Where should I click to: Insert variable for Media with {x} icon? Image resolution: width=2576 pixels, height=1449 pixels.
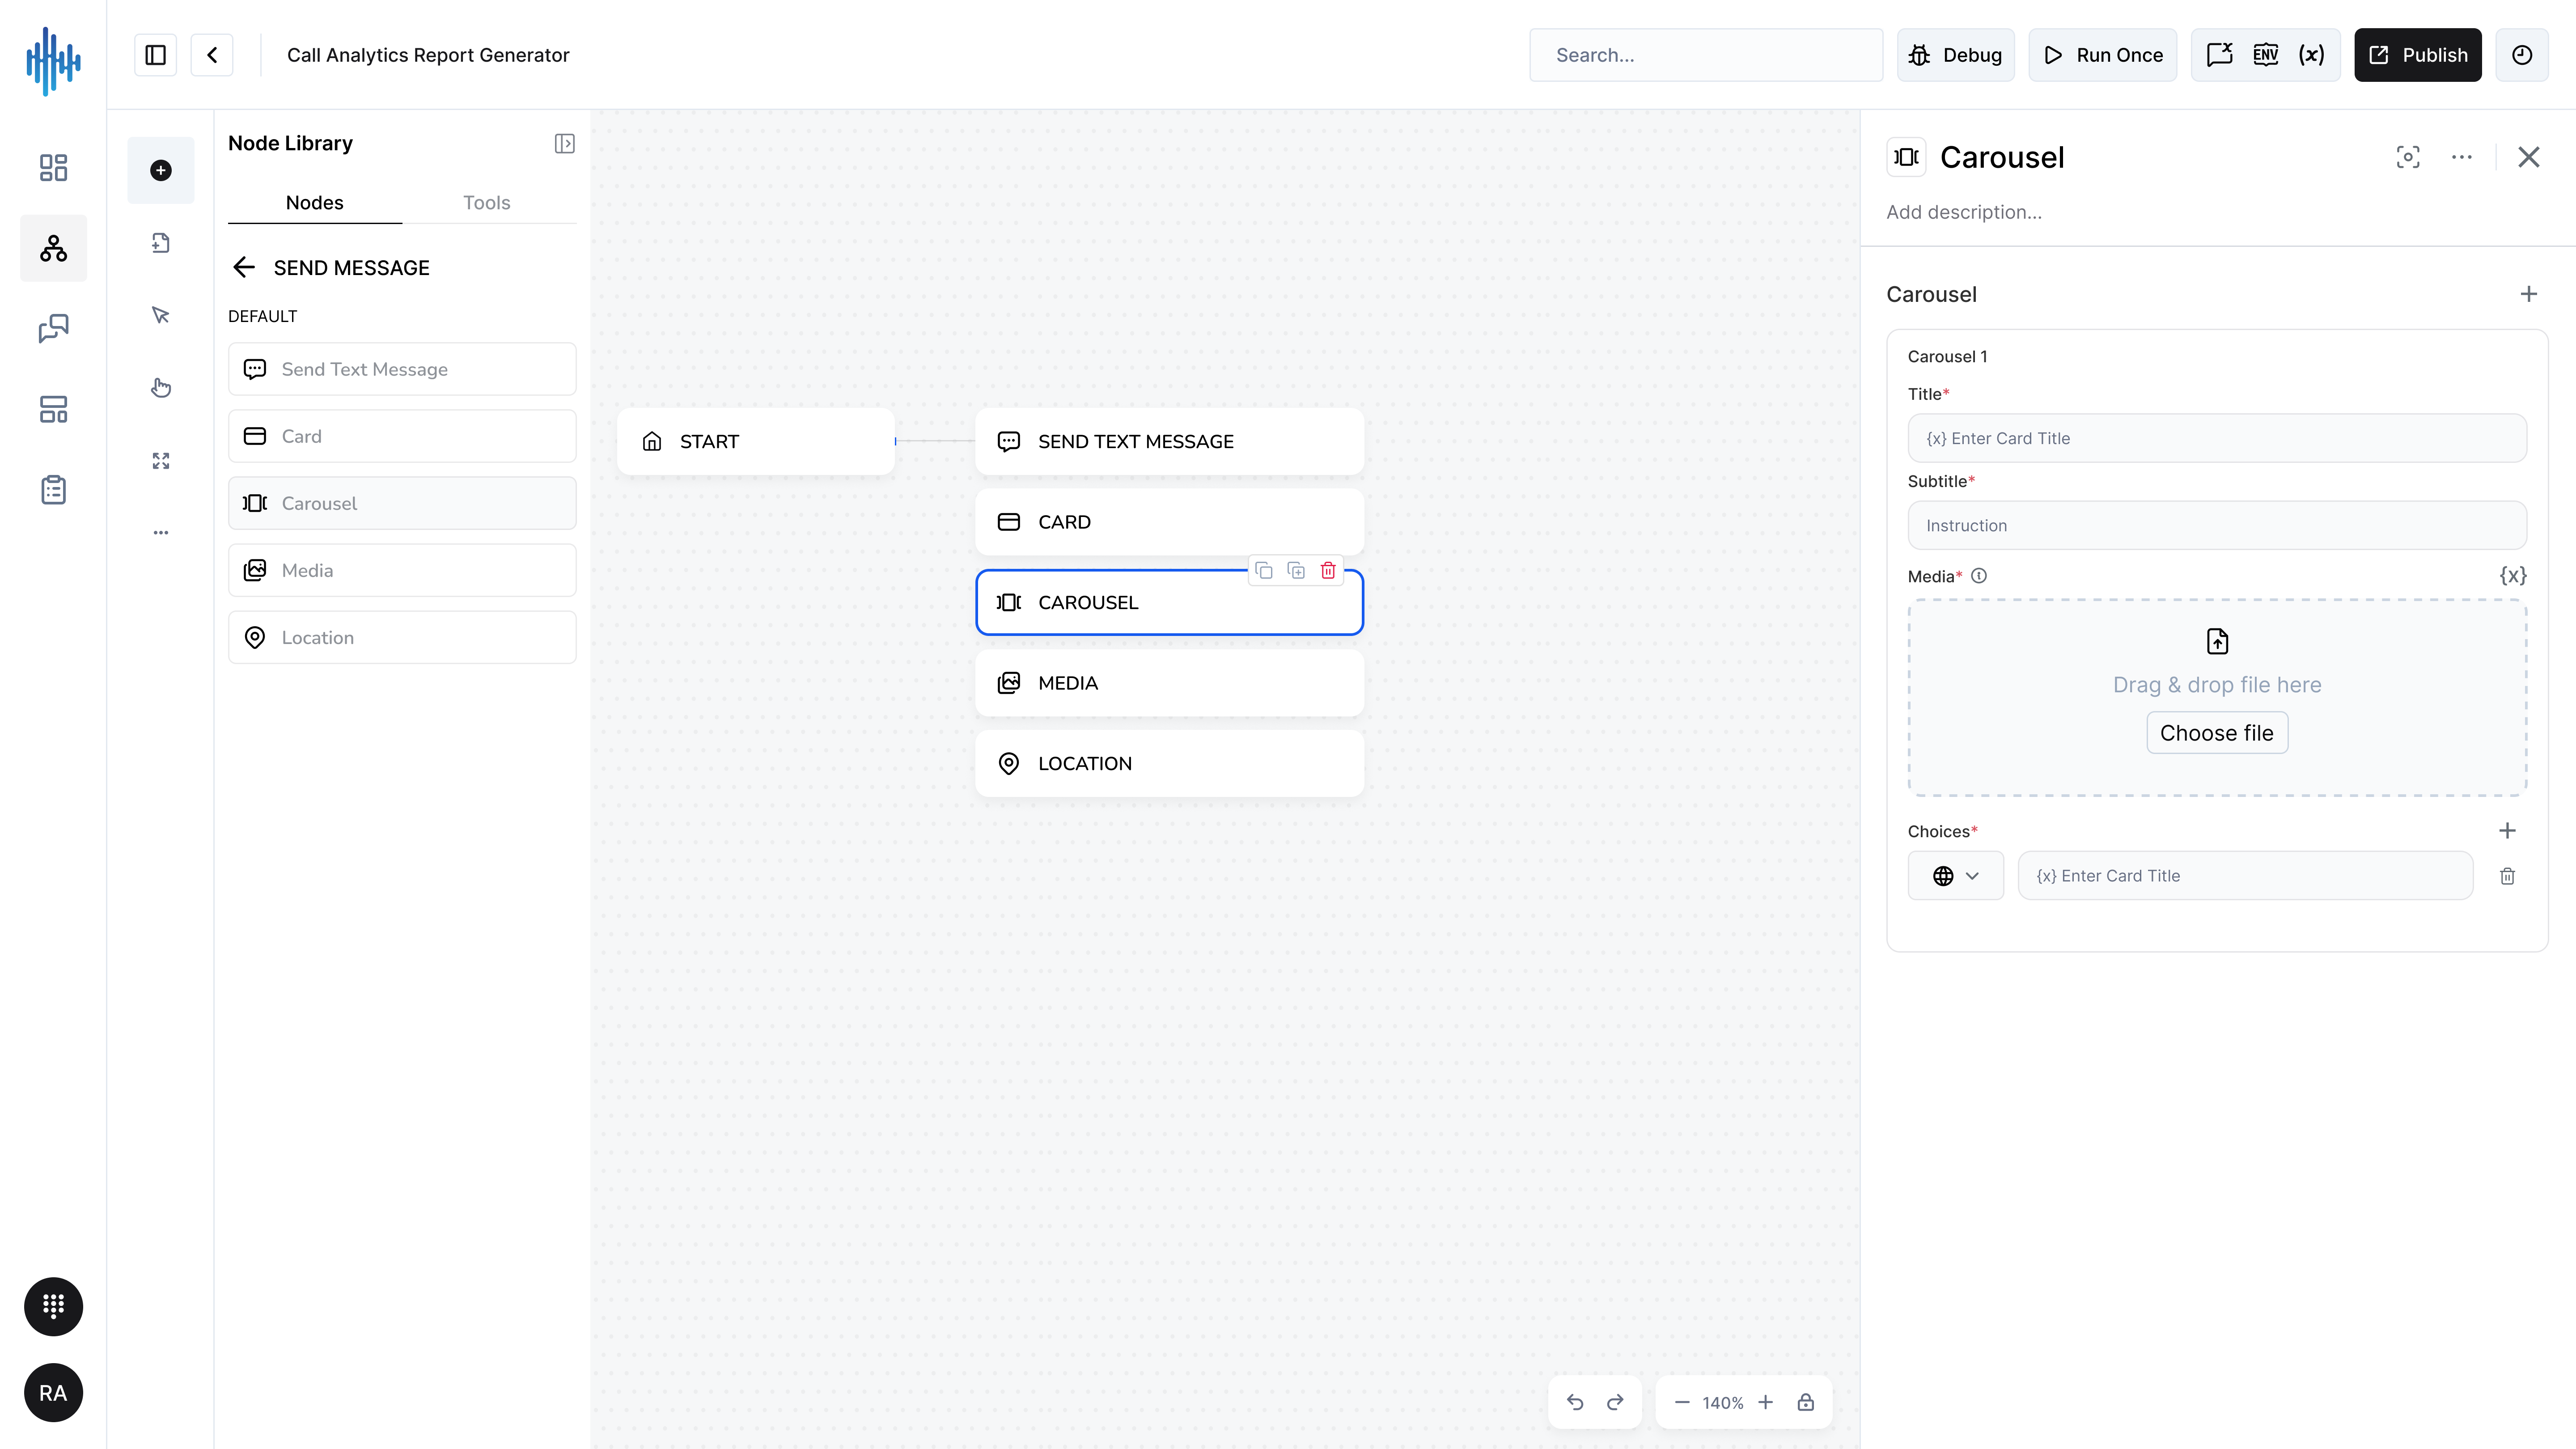(x=2513, y=575)
